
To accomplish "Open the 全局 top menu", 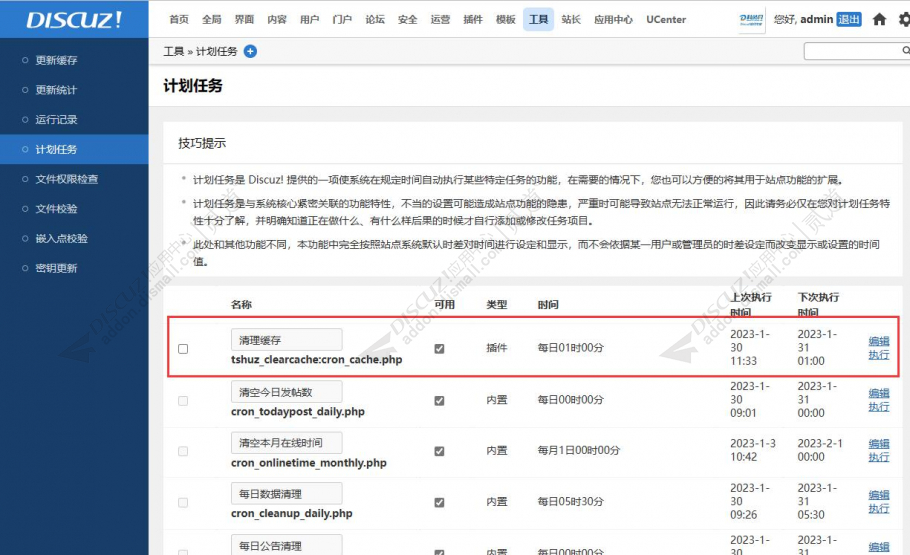I will (x=211, y=19).
